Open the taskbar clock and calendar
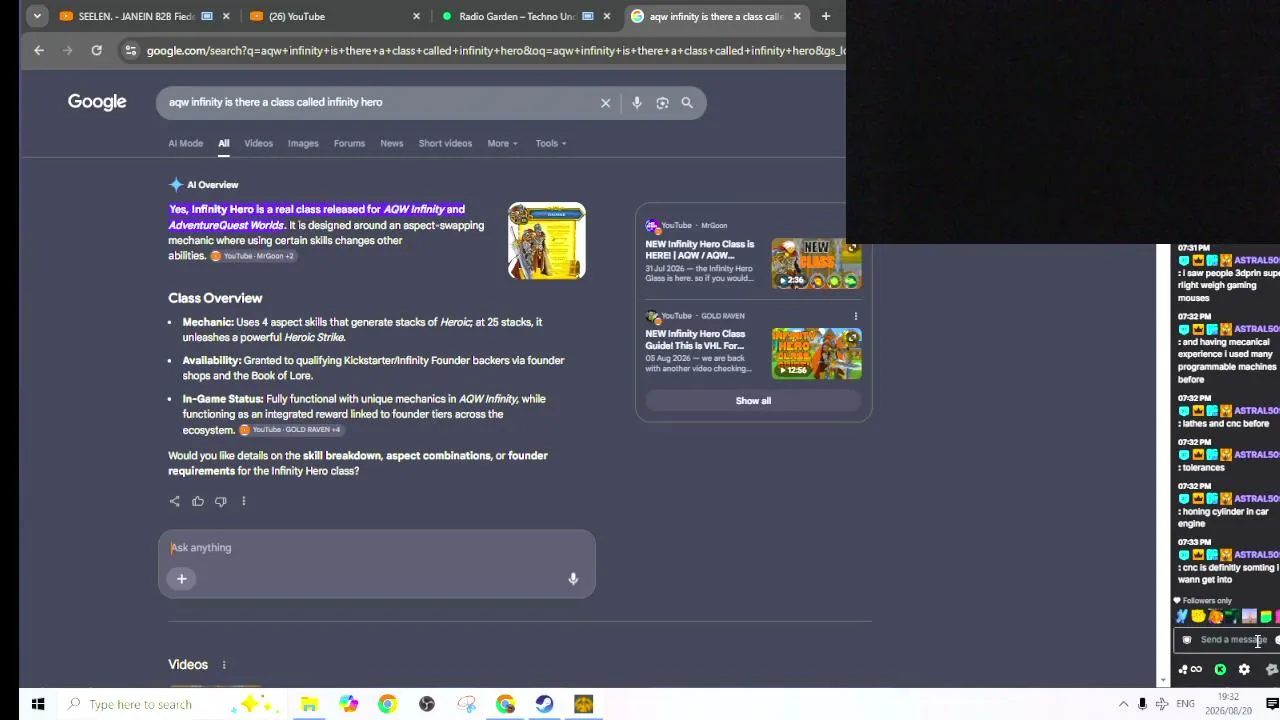1280x720 pixels. pyautogui.click(x=1228, y=704)
